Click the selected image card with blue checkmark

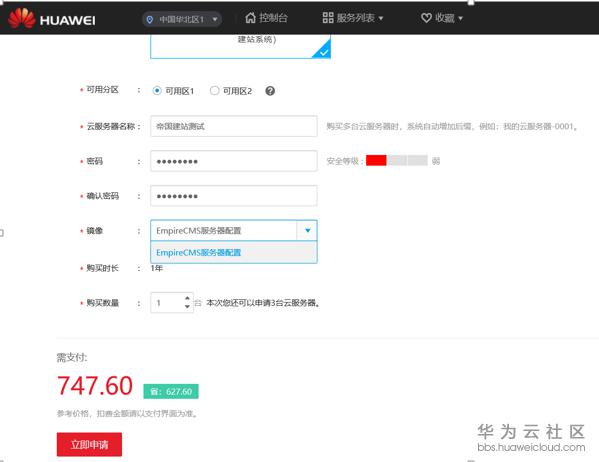(x=240, y=46)
